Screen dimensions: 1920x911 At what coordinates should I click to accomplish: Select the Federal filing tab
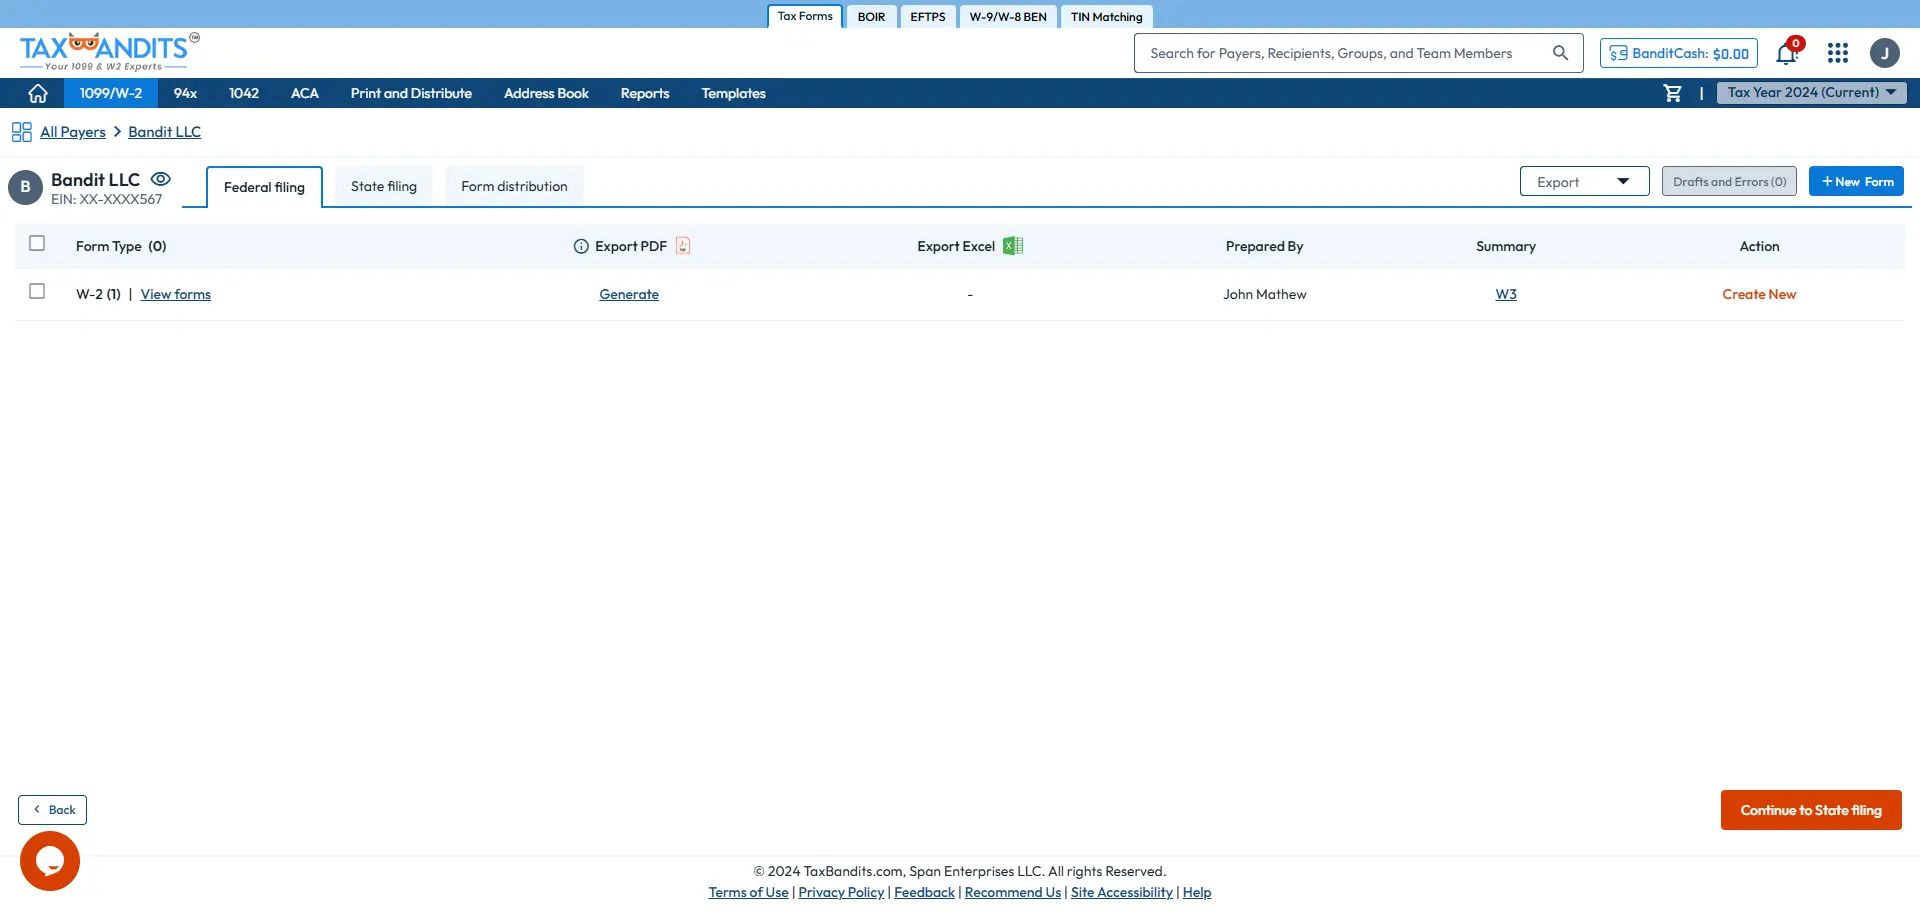(264, 187)
